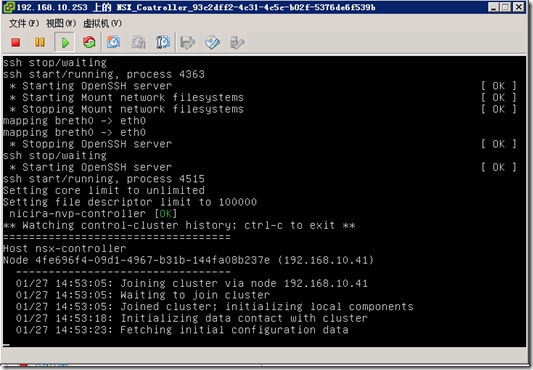Click 'ssh start/running, process 4515' line

click(x=104, y=179)
